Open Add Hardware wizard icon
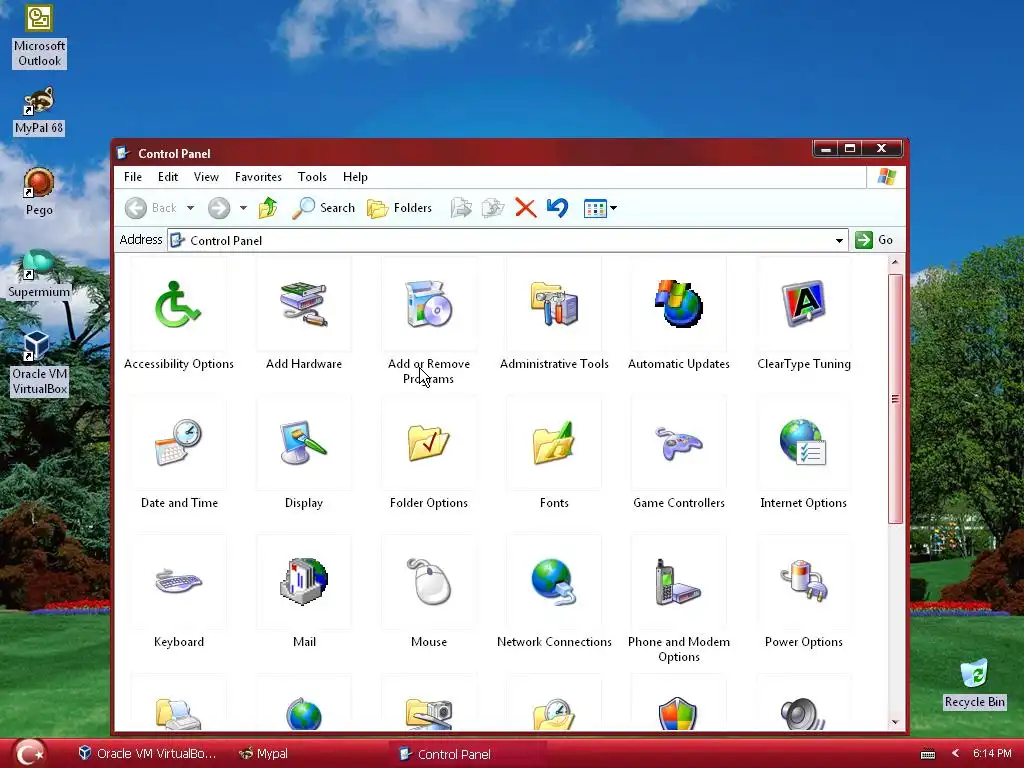Viewport: 1024px width, 768px height. point(304,304)
